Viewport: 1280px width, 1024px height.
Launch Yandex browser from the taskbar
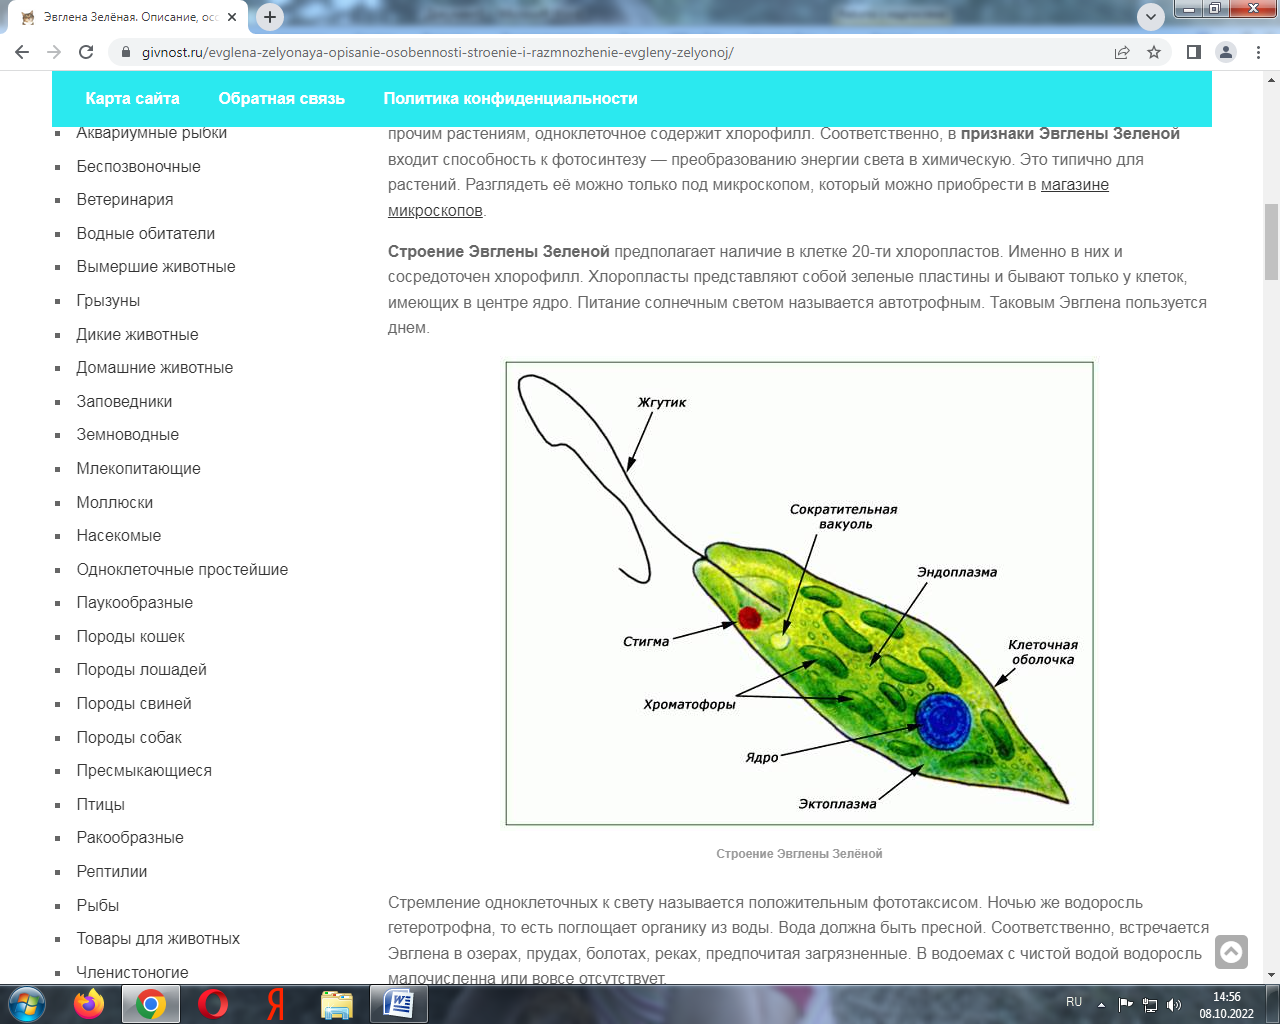(x=275, y=1003)
